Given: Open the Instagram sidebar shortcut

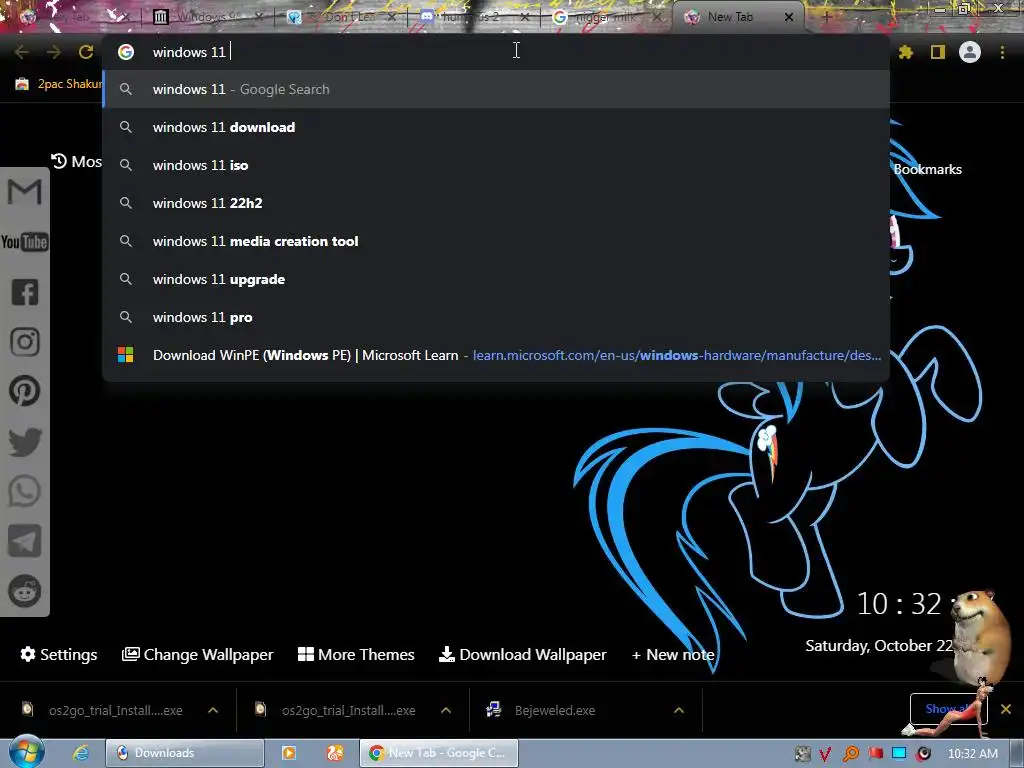Looking at the screenshot, I should (25, 342).
